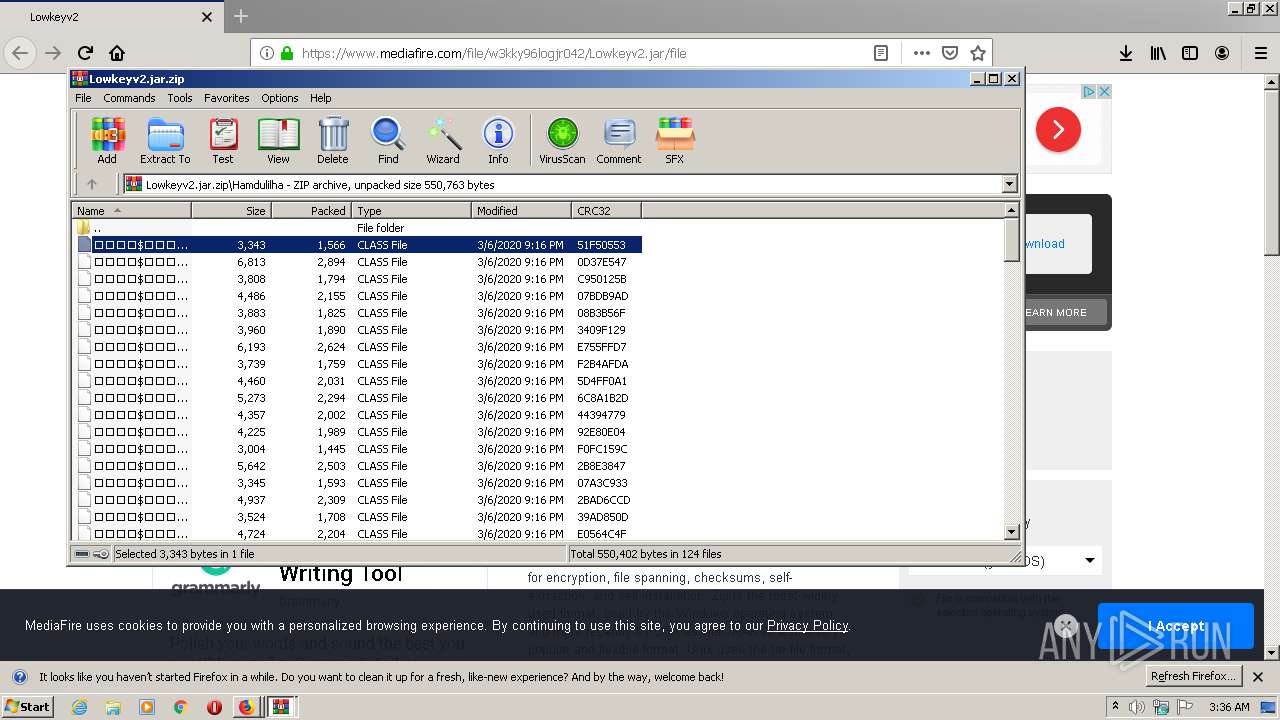The height and width of the screenshot is (720, 1280).
Task: Click the Delete recycle bin icon
Action: (333, 140)
